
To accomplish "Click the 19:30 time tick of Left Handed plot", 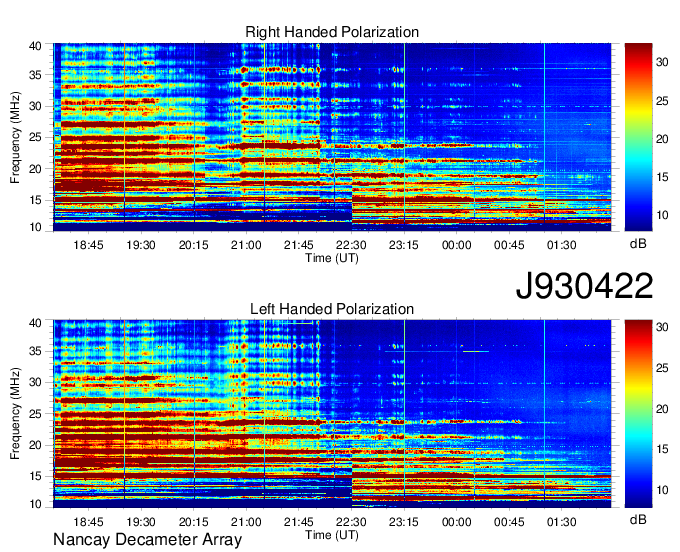I will (141, 522).
